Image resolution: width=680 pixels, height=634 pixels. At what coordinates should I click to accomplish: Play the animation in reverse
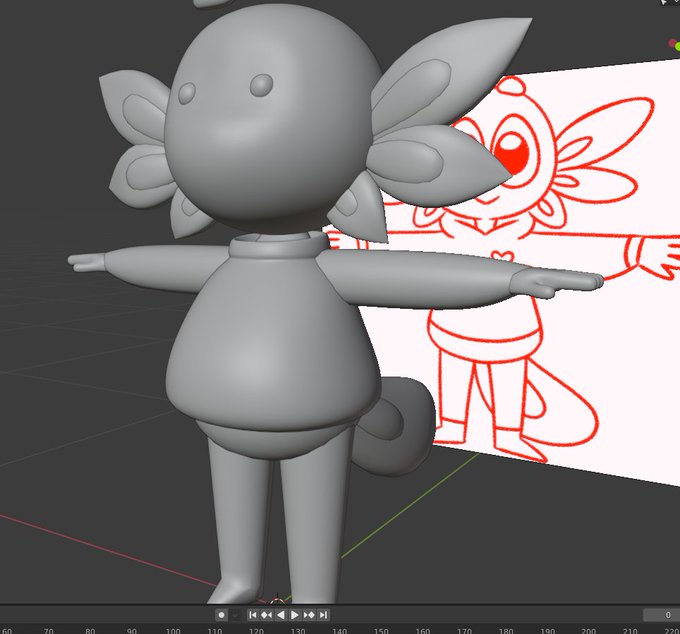click(281, 615)
